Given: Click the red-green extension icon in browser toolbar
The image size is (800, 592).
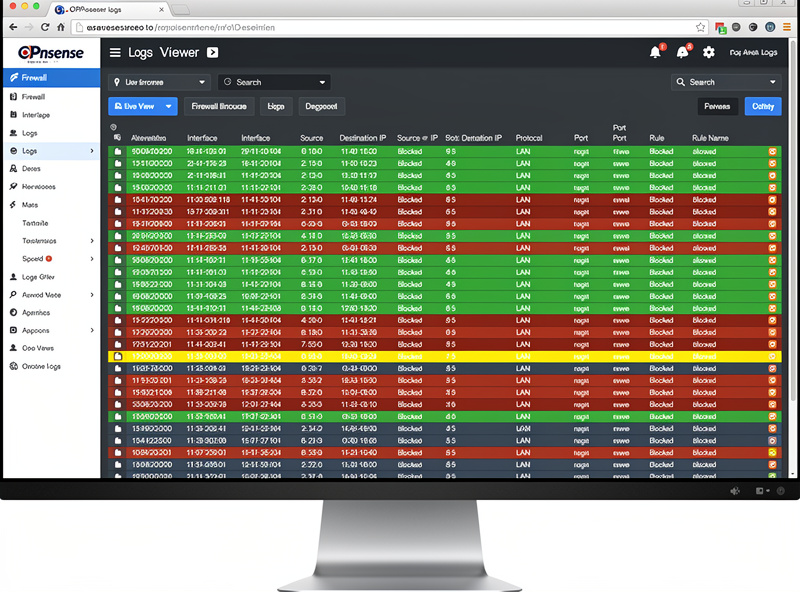Looking at the screenshot, I should (720, 28).
